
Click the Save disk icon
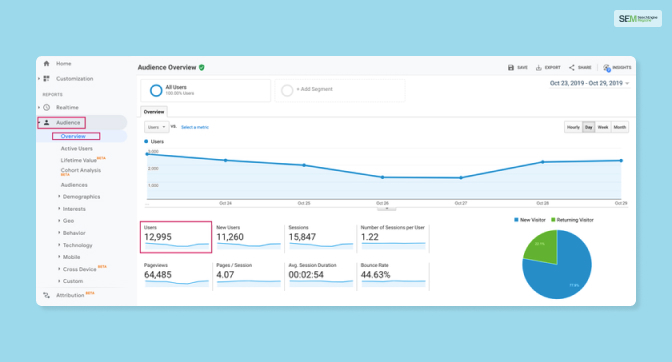[511, 68]
